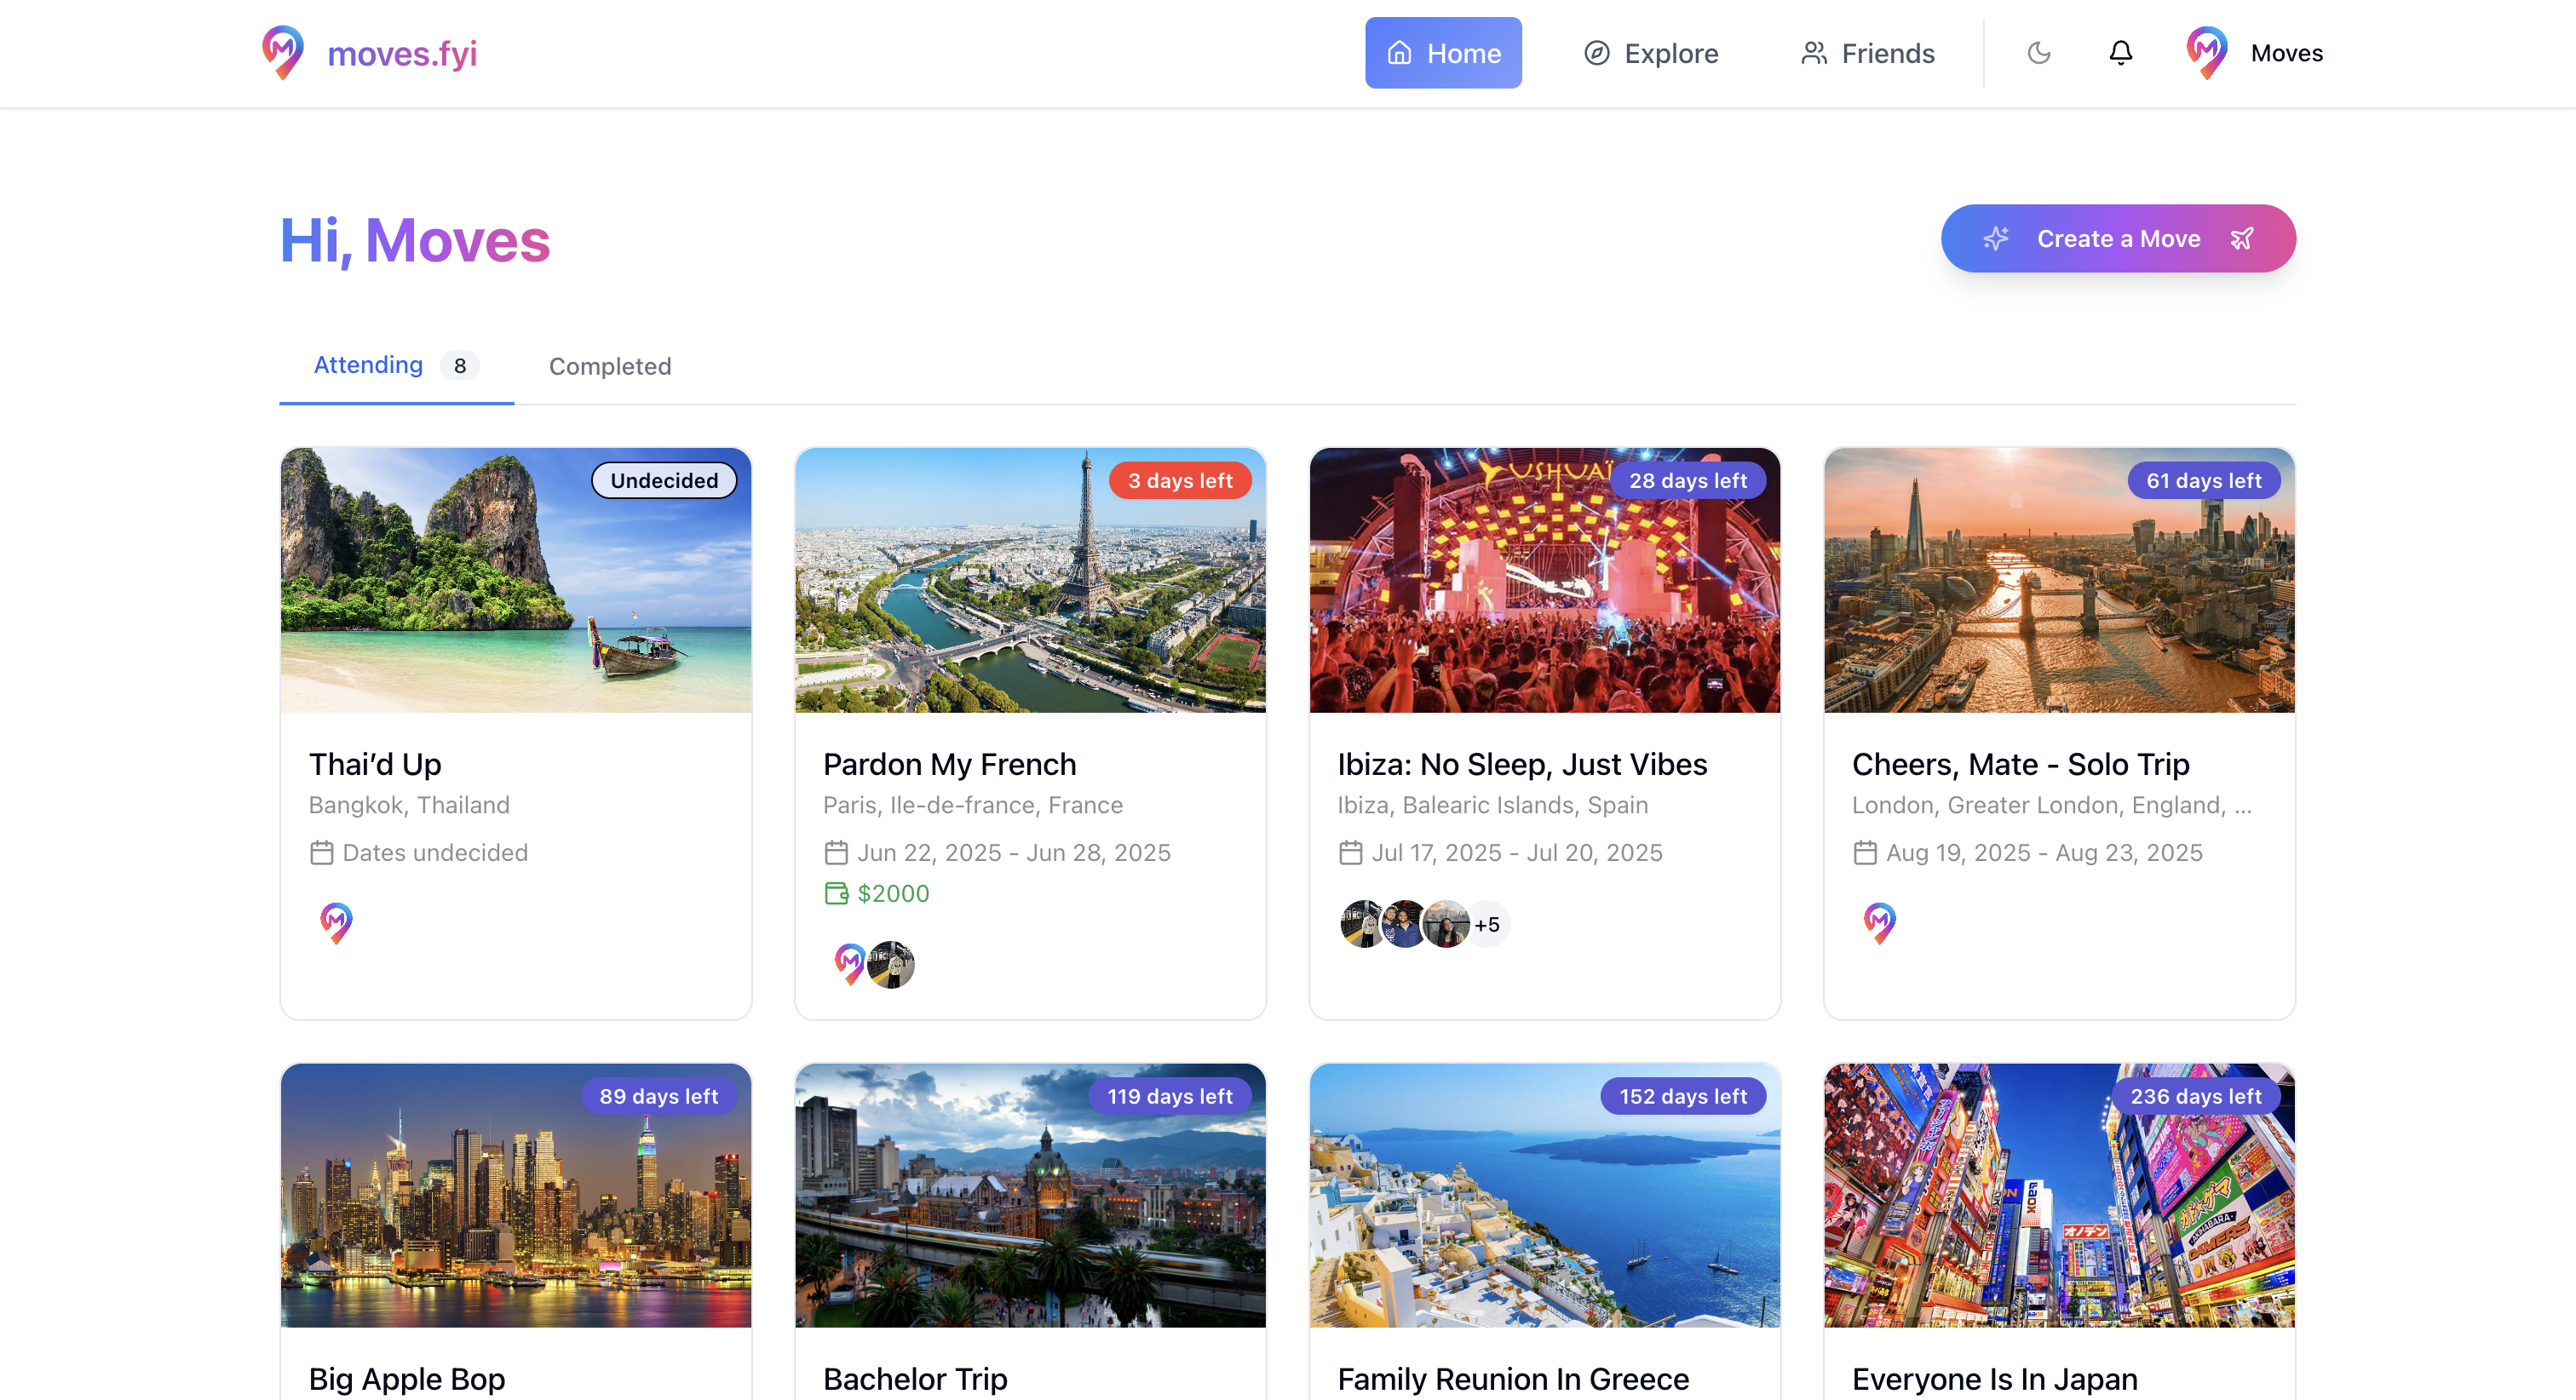The image size is (2576, 1400).
Task: Select the Attending tab
Action: click(x=368, y=365)
